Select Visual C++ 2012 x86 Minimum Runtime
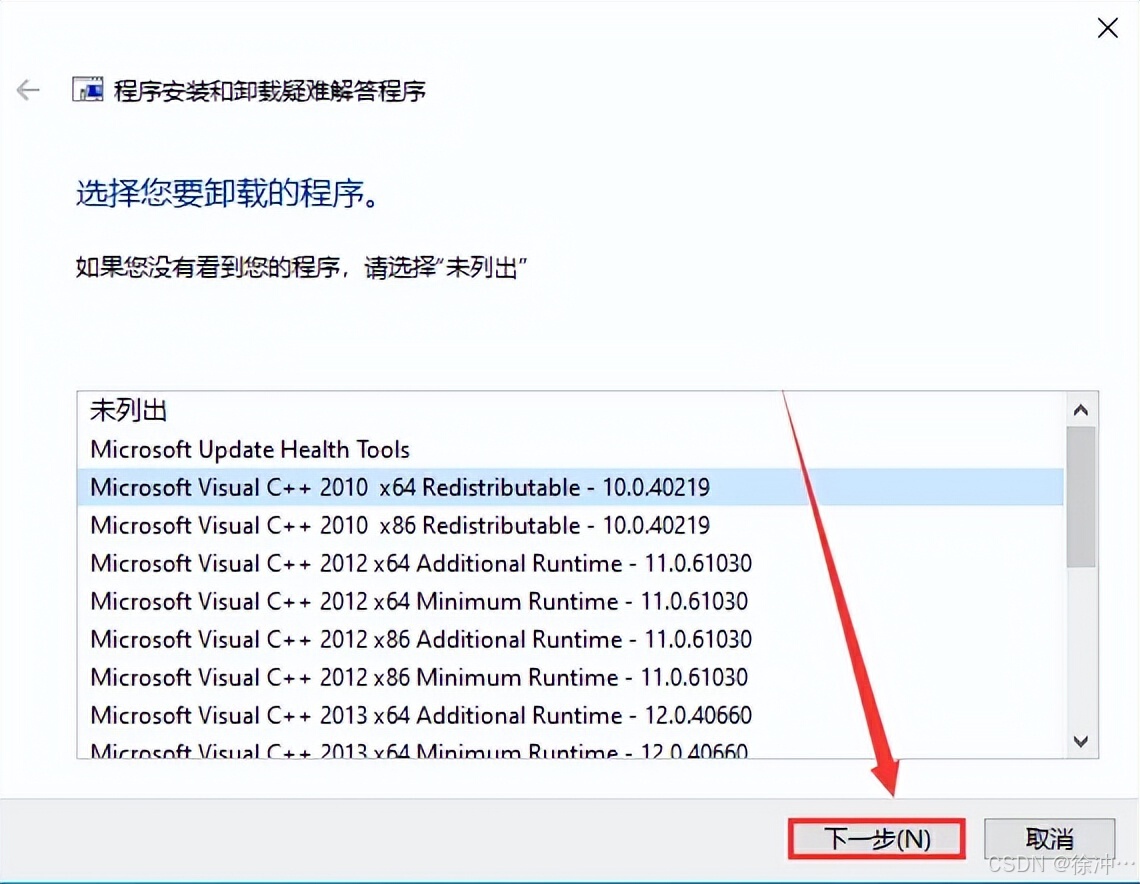This screenshot has height=884, width=1140. (570, 677)
